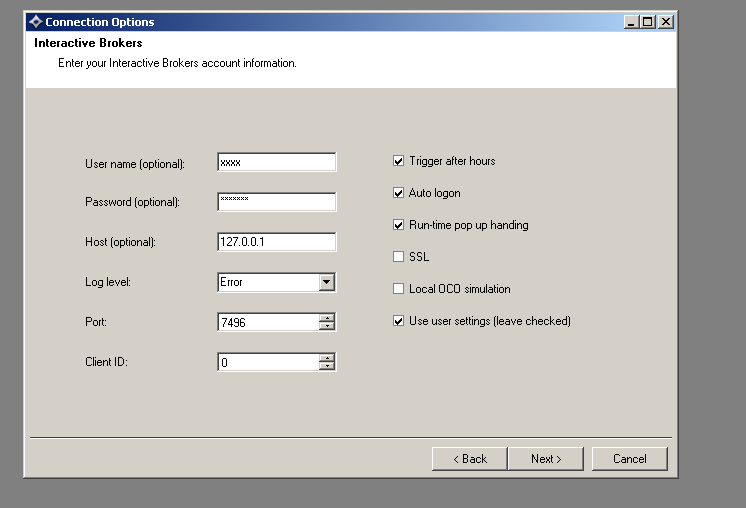Click the Client ID value field

(268, 362)
